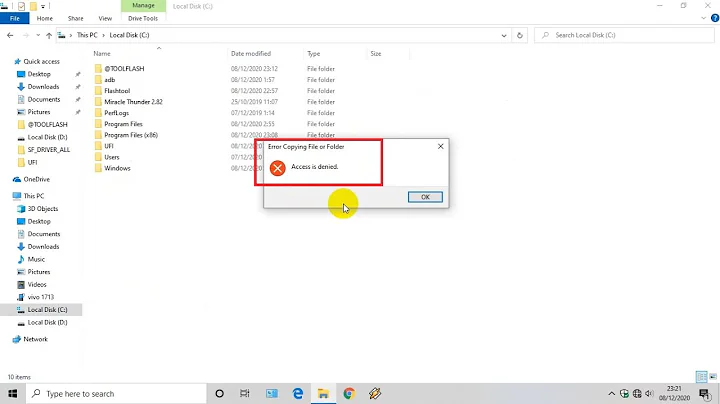Image resolution: width=720 pixels, height=404 pixels.
Task: Open the Quick Access Toolbar customize dropdown
Action: pos(43,6)
